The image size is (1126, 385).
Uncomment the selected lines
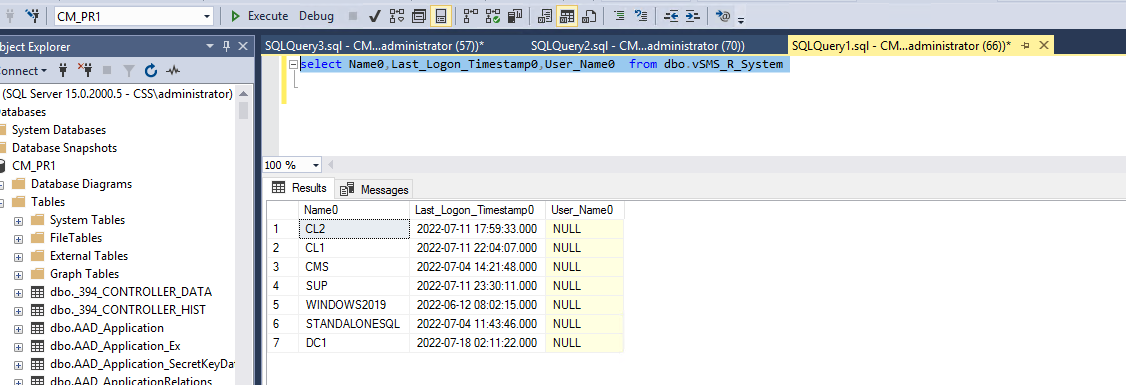coord(641,16)
